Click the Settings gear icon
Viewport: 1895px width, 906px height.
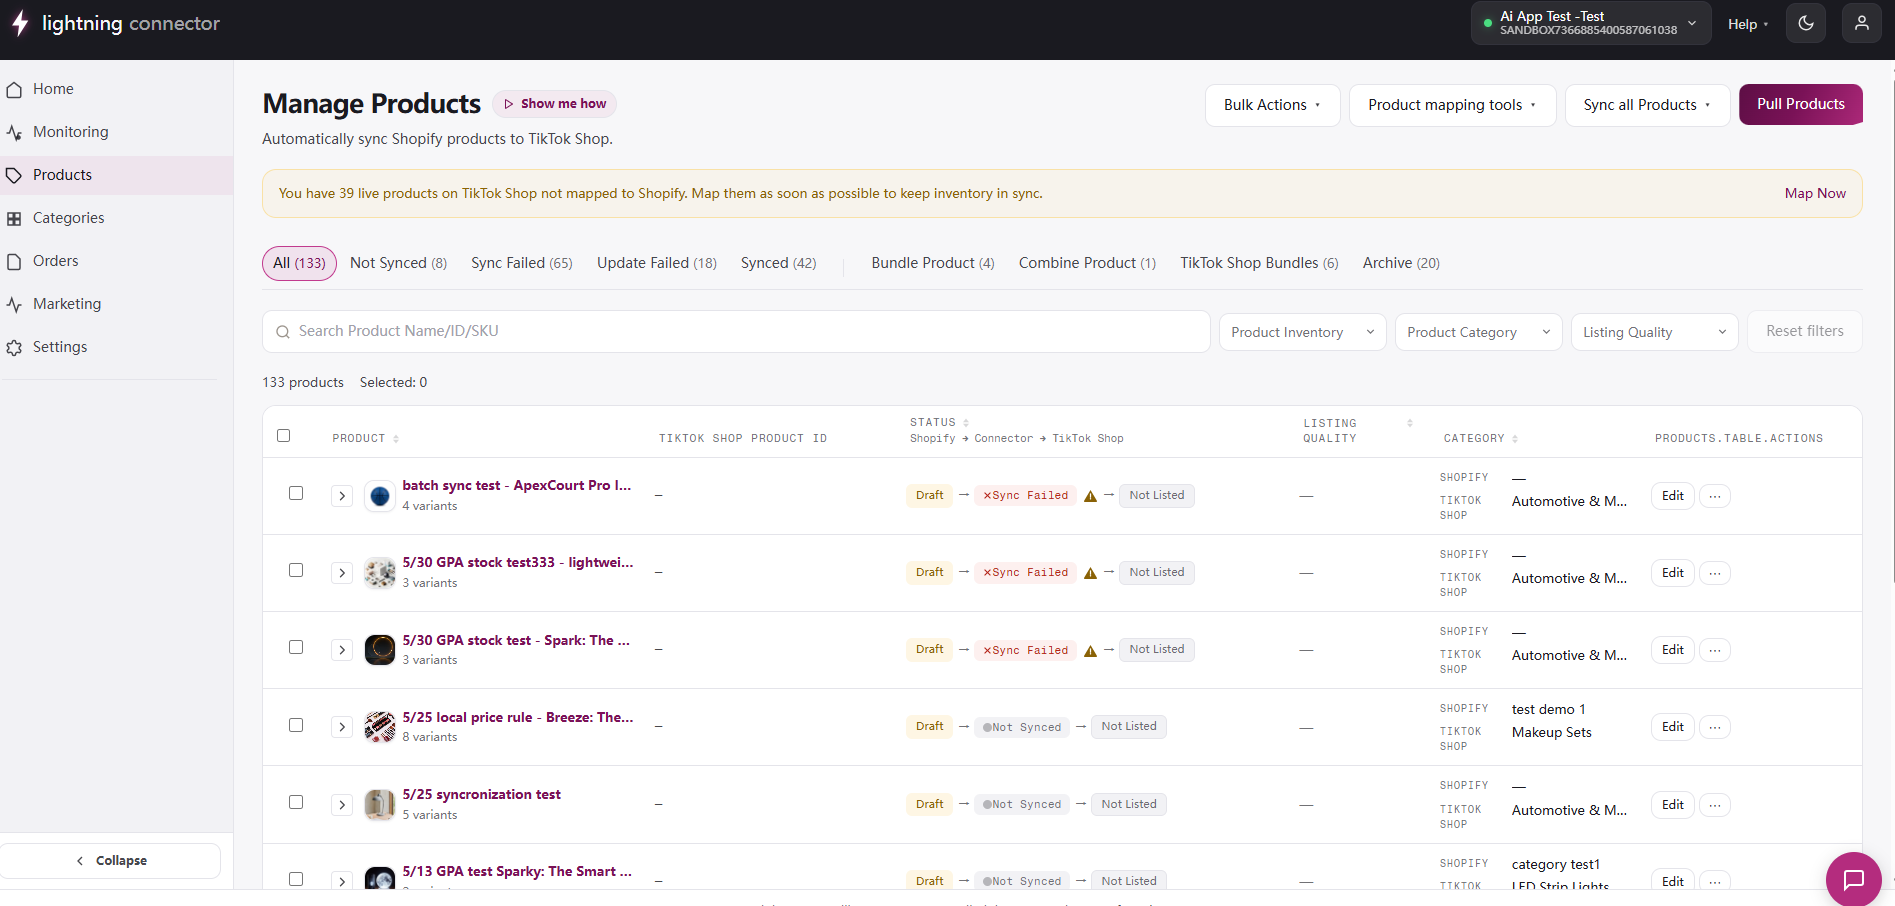coord(14,347)
